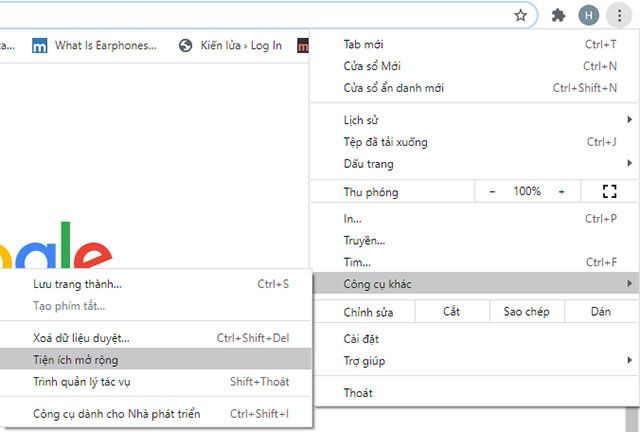Open Trình quản lý tác vụ

155,381
